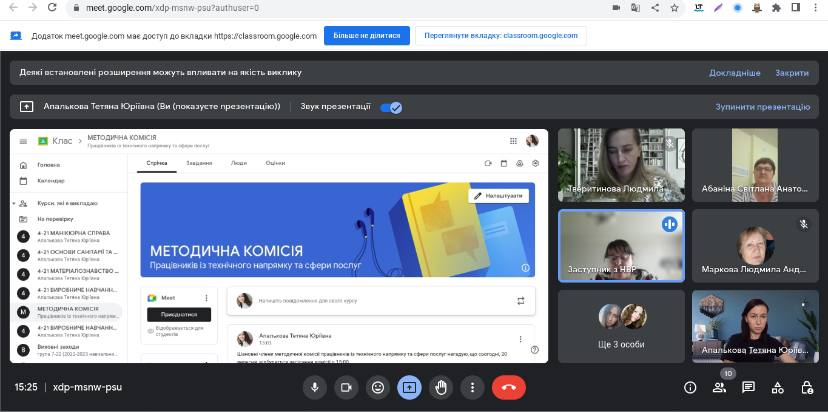Toggle the microphone in Meet controls
Screen dimensions: 828x412
click(x=315, y=388)
